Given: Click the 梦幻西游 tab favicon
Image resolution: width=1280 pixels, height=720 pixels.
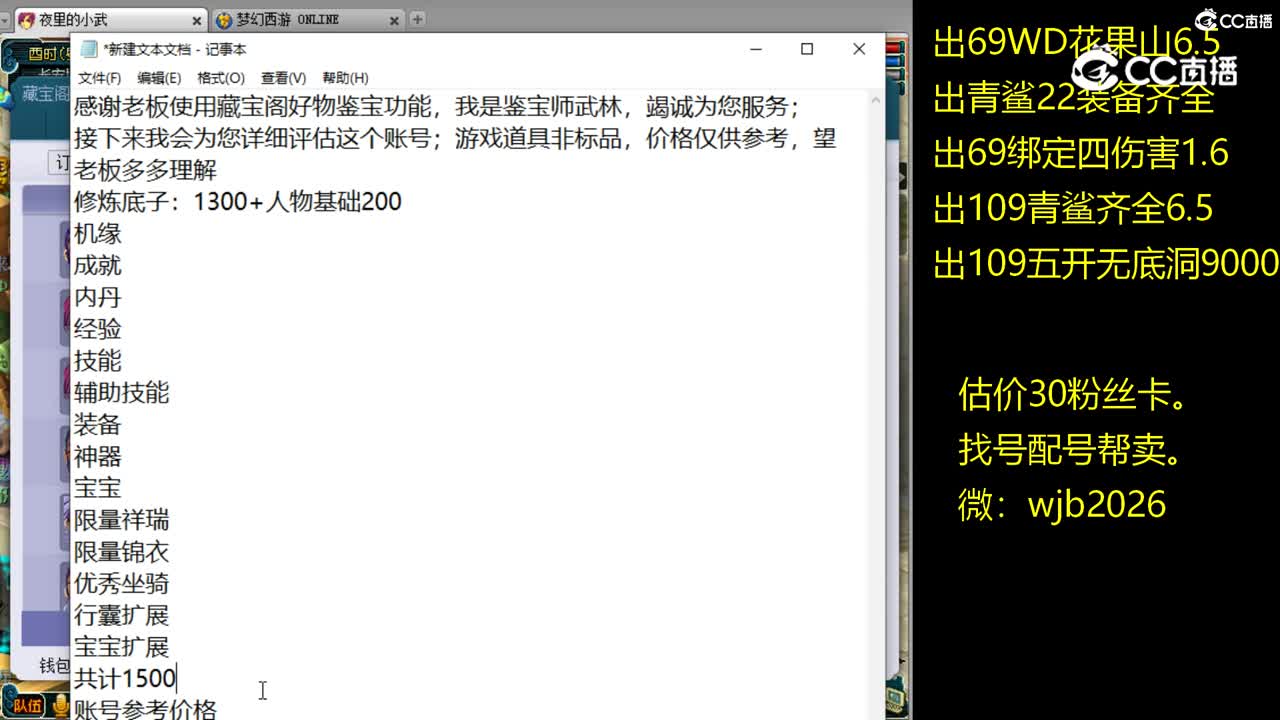Looking at the screenshot, I should [x=224, y=20].
